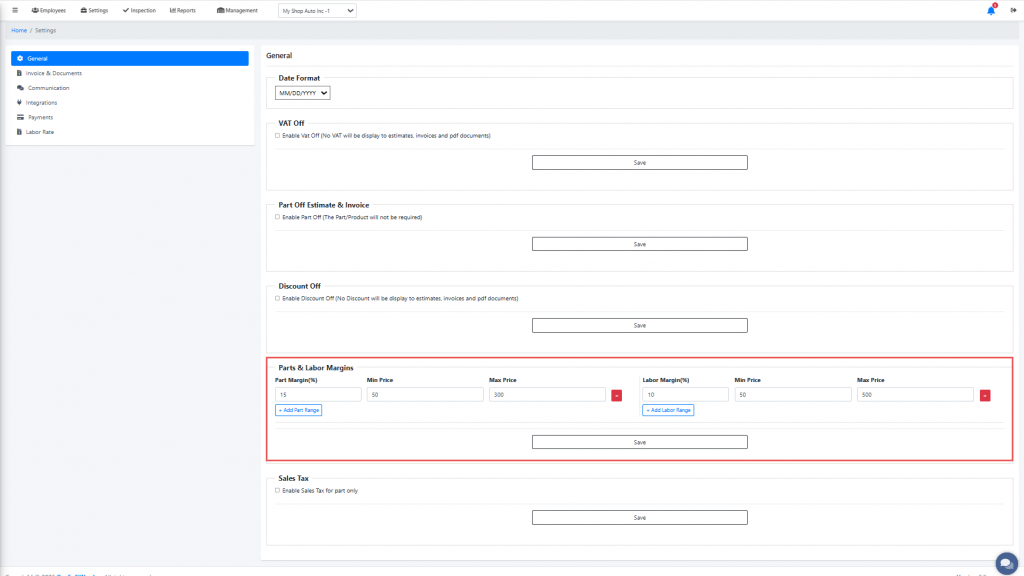This screenshot has height=576, width=1024.
Task: Open the hamburger sidebar menu
Action: coord(15,10)
